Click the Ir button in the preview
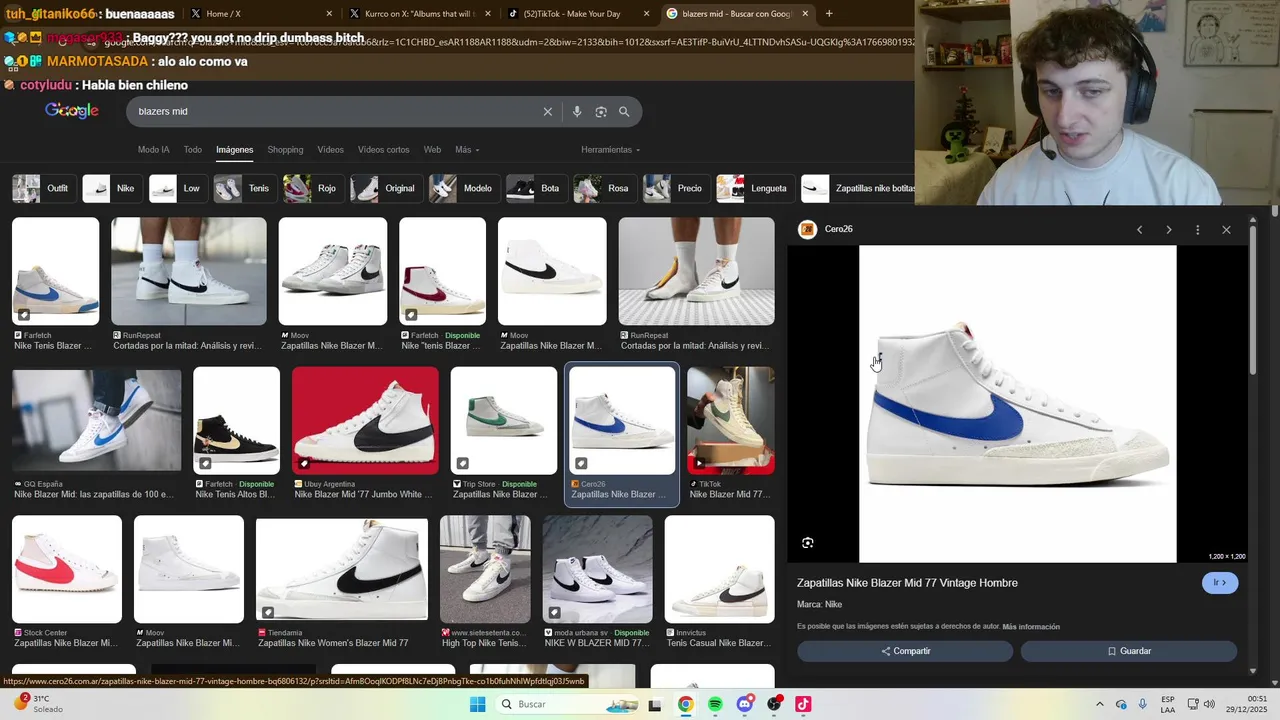The width and height of the screenshot is (1280, 720). [x=1220, y=583]
